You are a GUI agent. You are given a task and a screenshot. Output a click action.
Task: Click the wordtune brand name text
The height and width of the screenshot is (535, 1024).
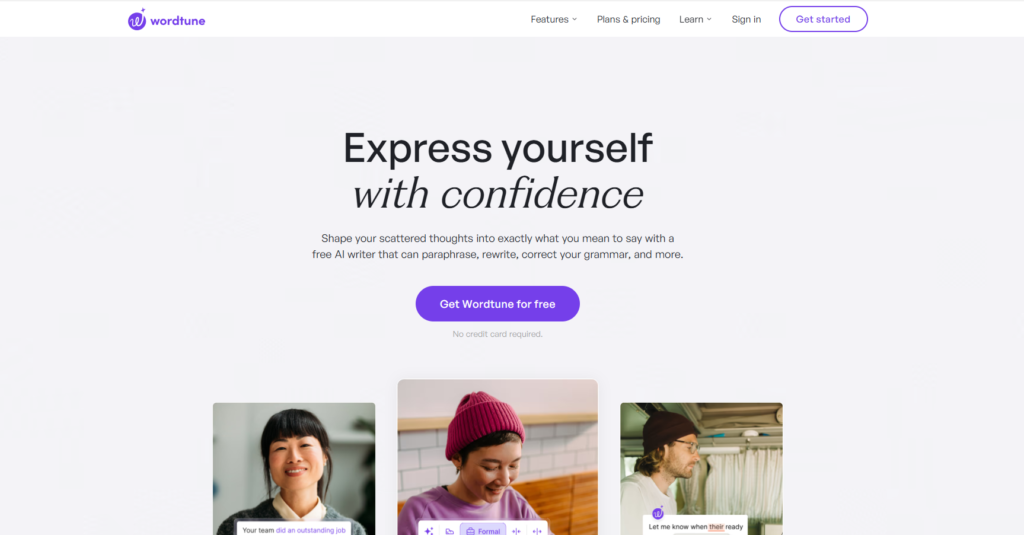click(x=178, y=21)
